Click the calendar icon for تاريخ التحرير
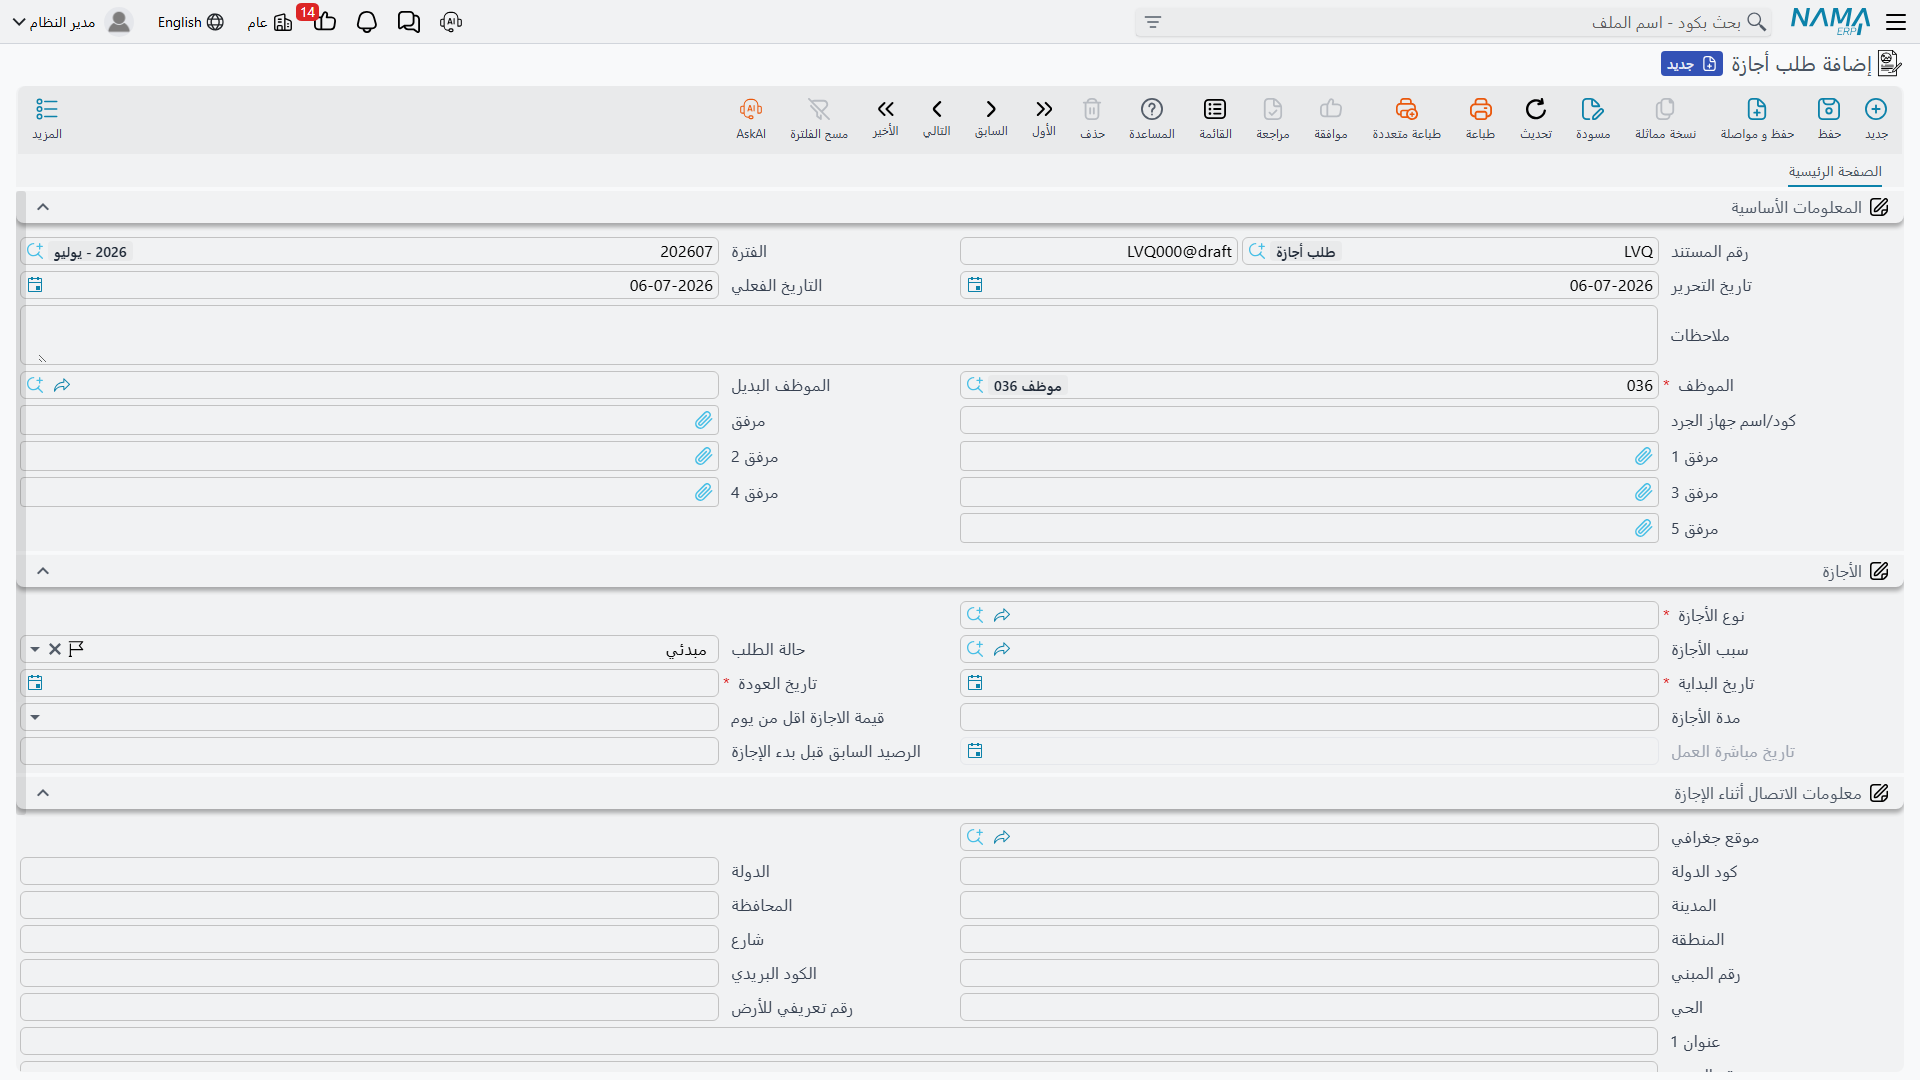The image size is (1920, 1080). (x=975, y=285)
